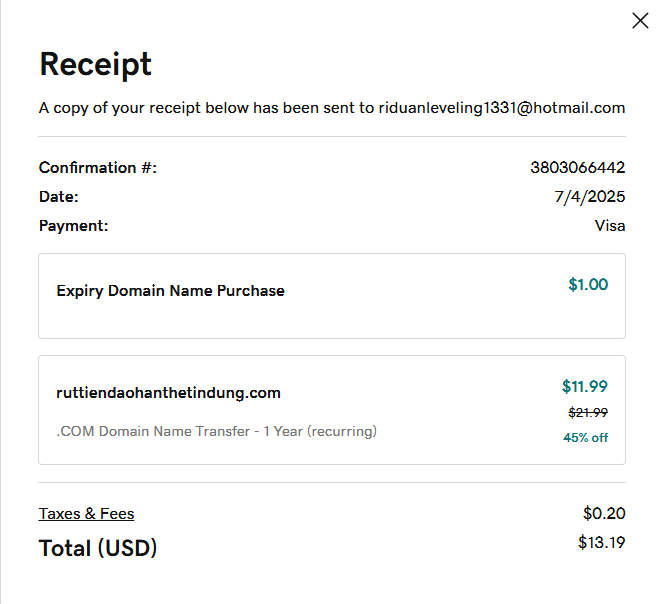Screen dimensions: 656x604
Task: Click the $13.19 total amount
Action: tap(601, 544)
